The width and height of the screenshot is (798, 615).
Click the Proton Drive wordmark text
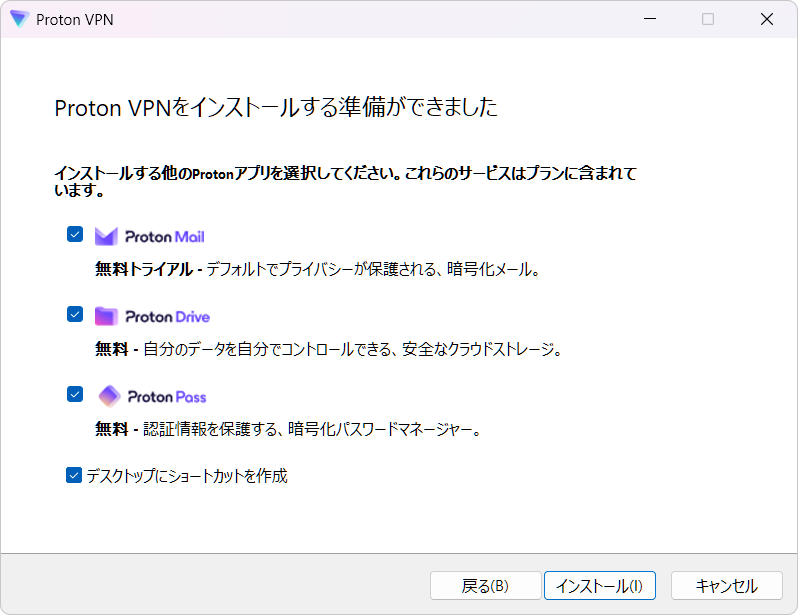pyautogui.click(x=167, y=317)
